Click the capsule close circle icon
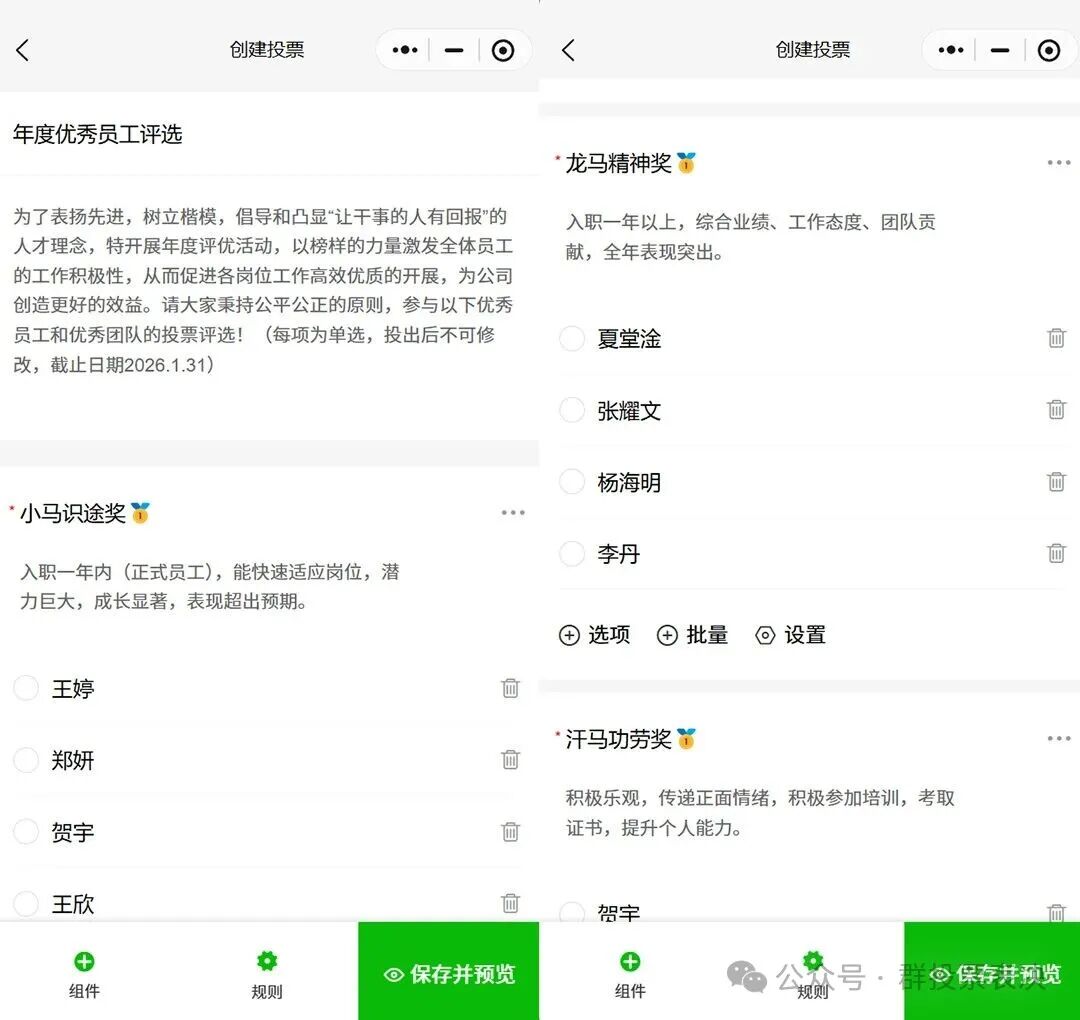 (503, 49)
